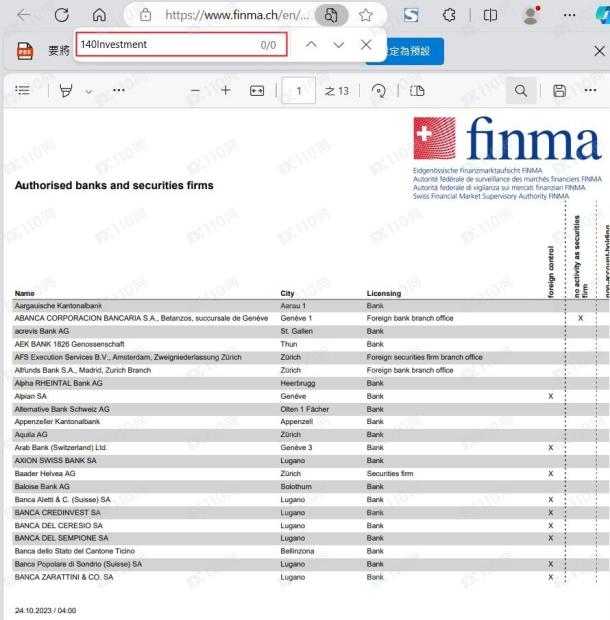Image resolution: width=610 pixels, height=620 pixels.
Task: Select Baader Helvea AG name
Action: pos(45,474)
